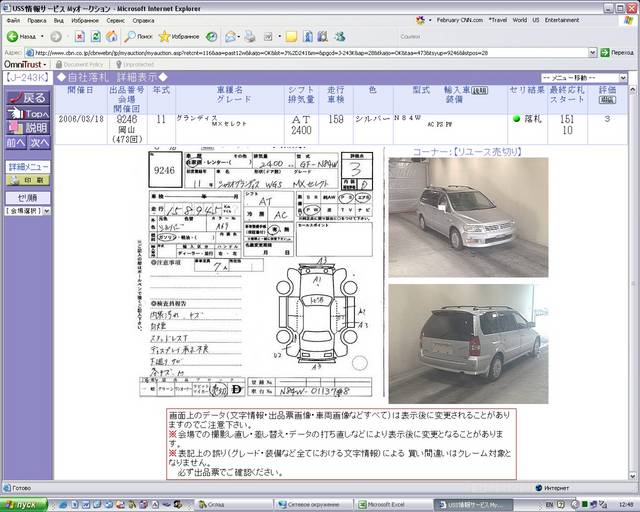Click the Messenger people toolbar icon
640x512 pixels.
[x=340, y=37]
